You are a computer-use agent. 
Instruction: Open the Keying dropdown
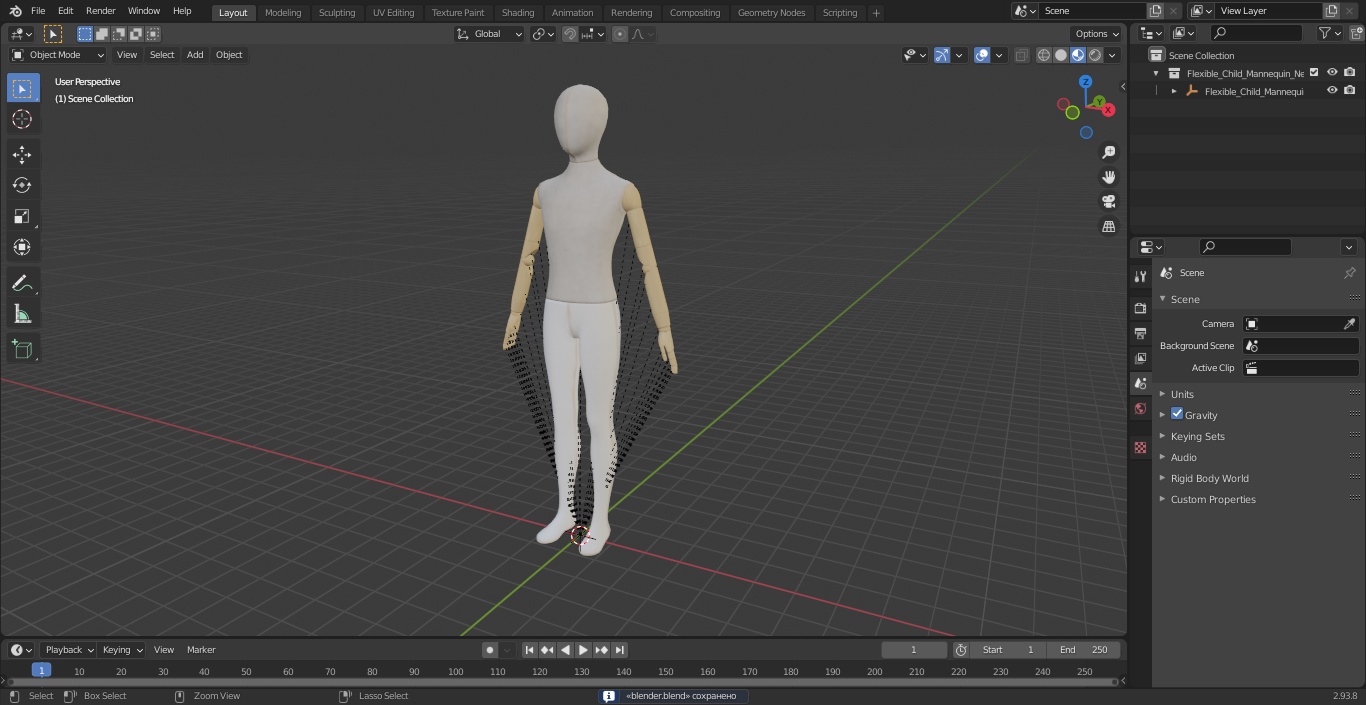pos(122,650)
